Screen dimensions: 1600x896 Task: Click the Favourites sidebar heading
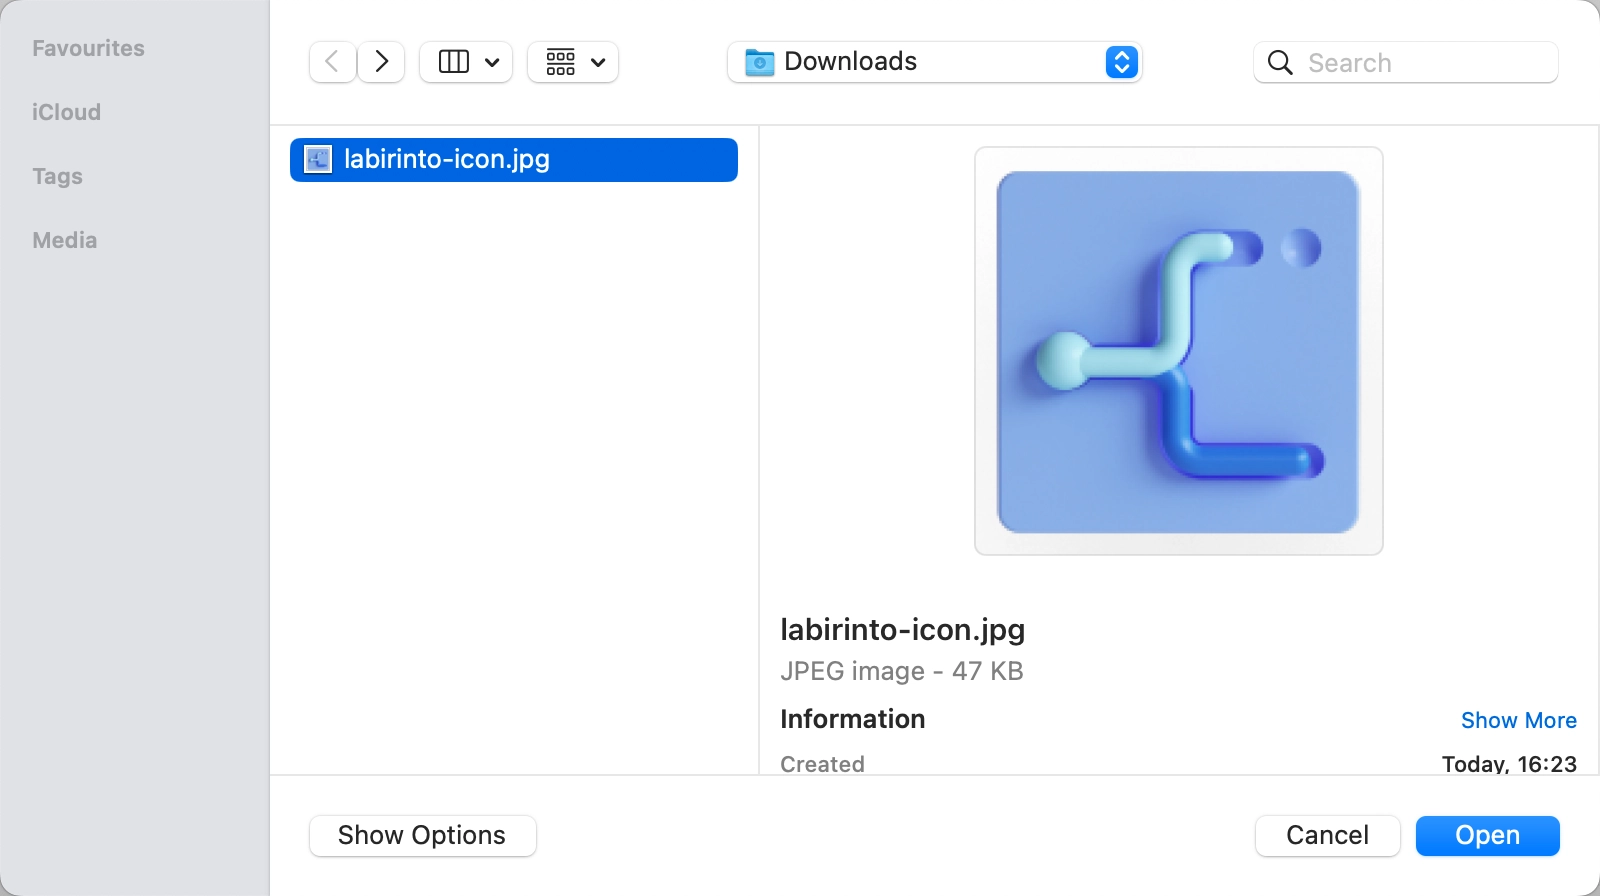tap(88, 48)
